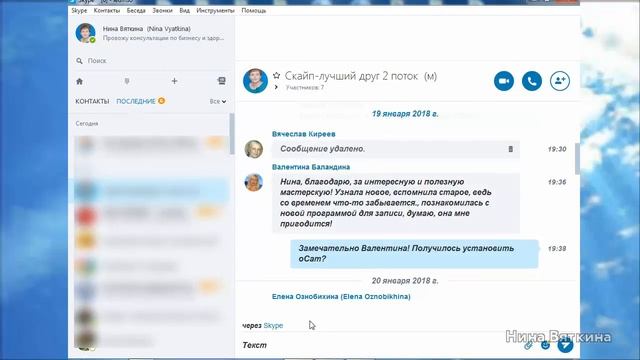
Task: Click Valentina's message starting 'Нина, благодарю'
Action: [x=396, y=203]
